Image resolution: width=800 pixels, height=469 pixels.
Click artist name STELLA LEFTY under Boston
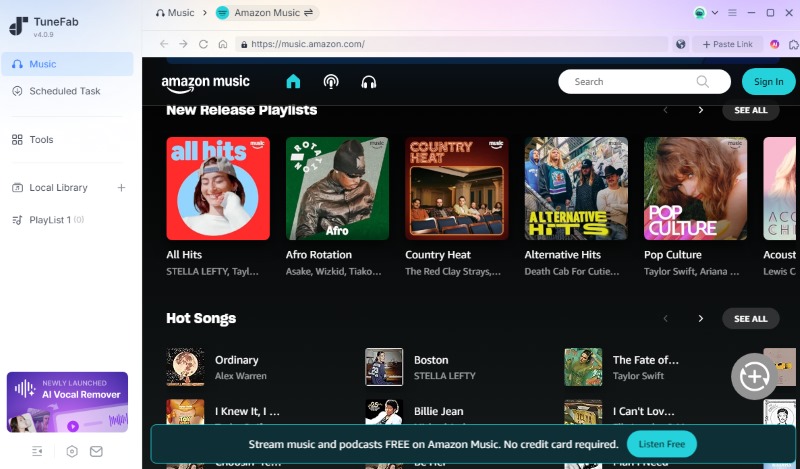(x=444, y=376)
